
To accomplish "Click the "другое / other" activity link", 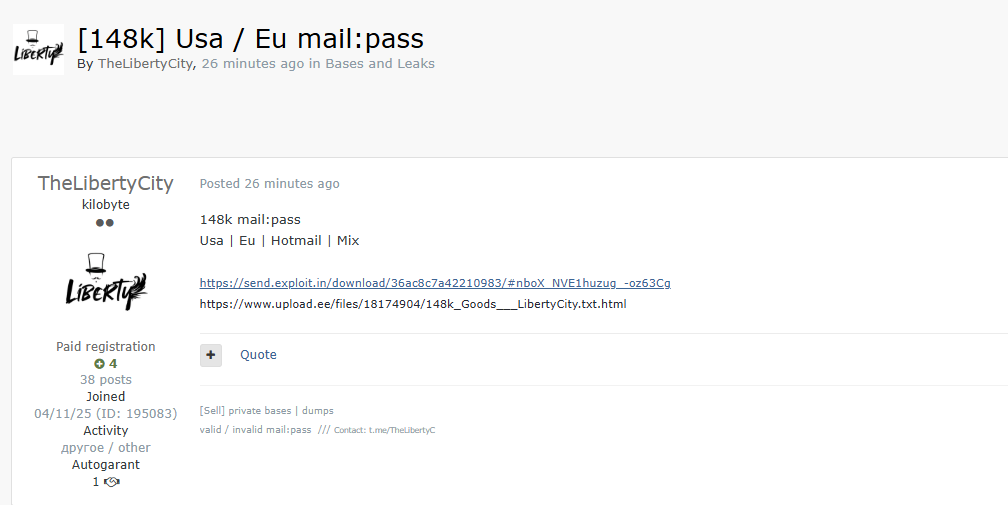I will point(105,448).
